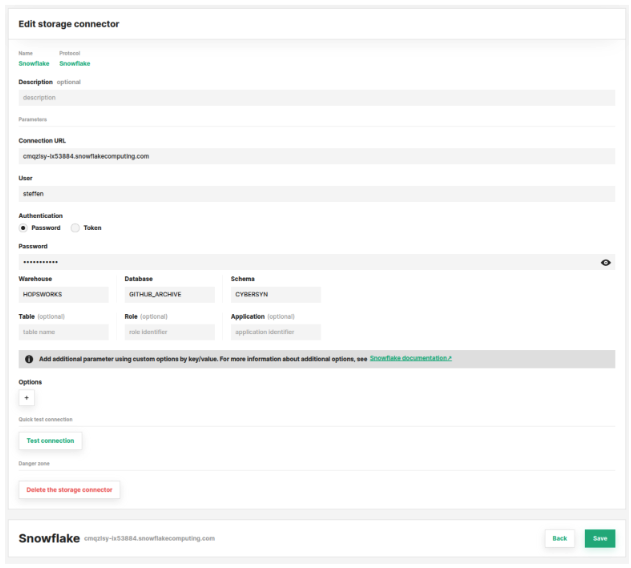Click the info icon in the grey banner
631x568 pixels.
coord(29,358)
